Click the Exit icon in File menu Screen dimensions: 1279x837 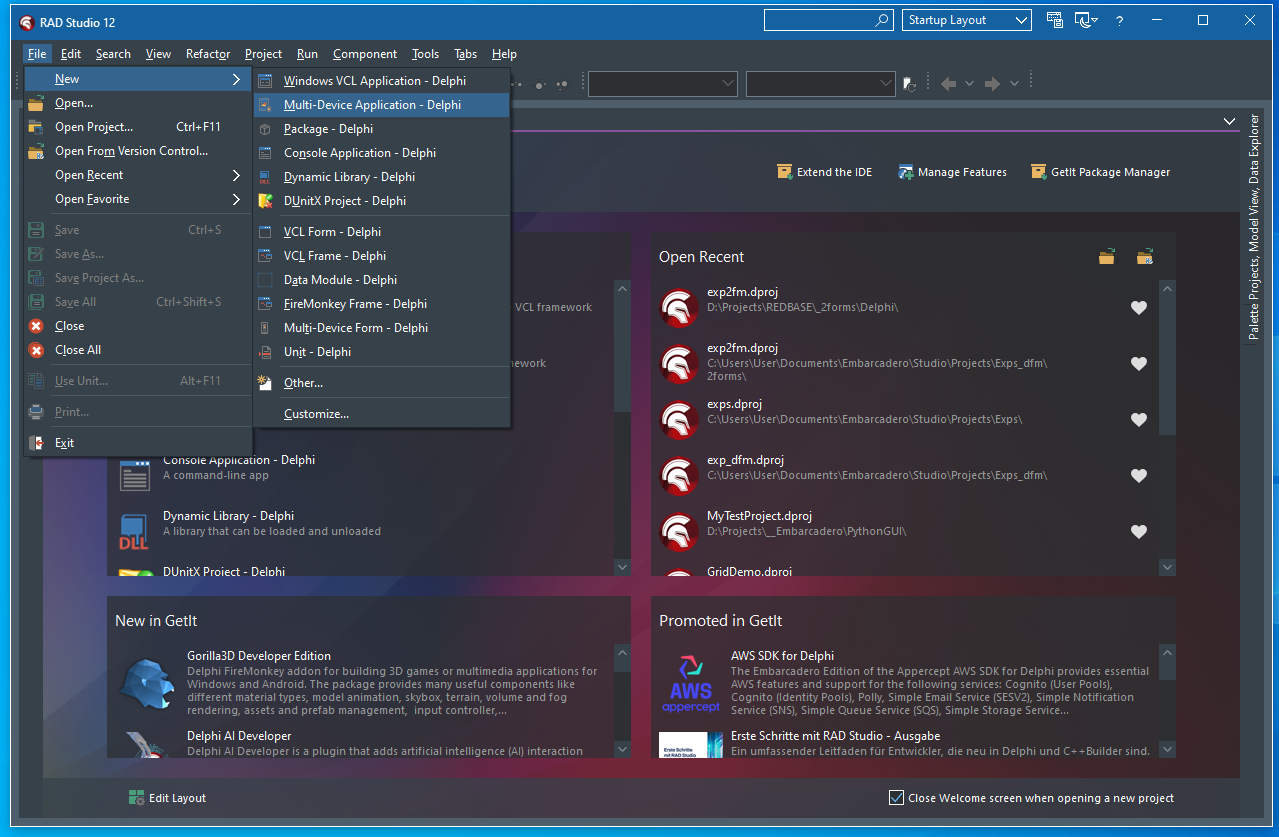coord(36,442)
